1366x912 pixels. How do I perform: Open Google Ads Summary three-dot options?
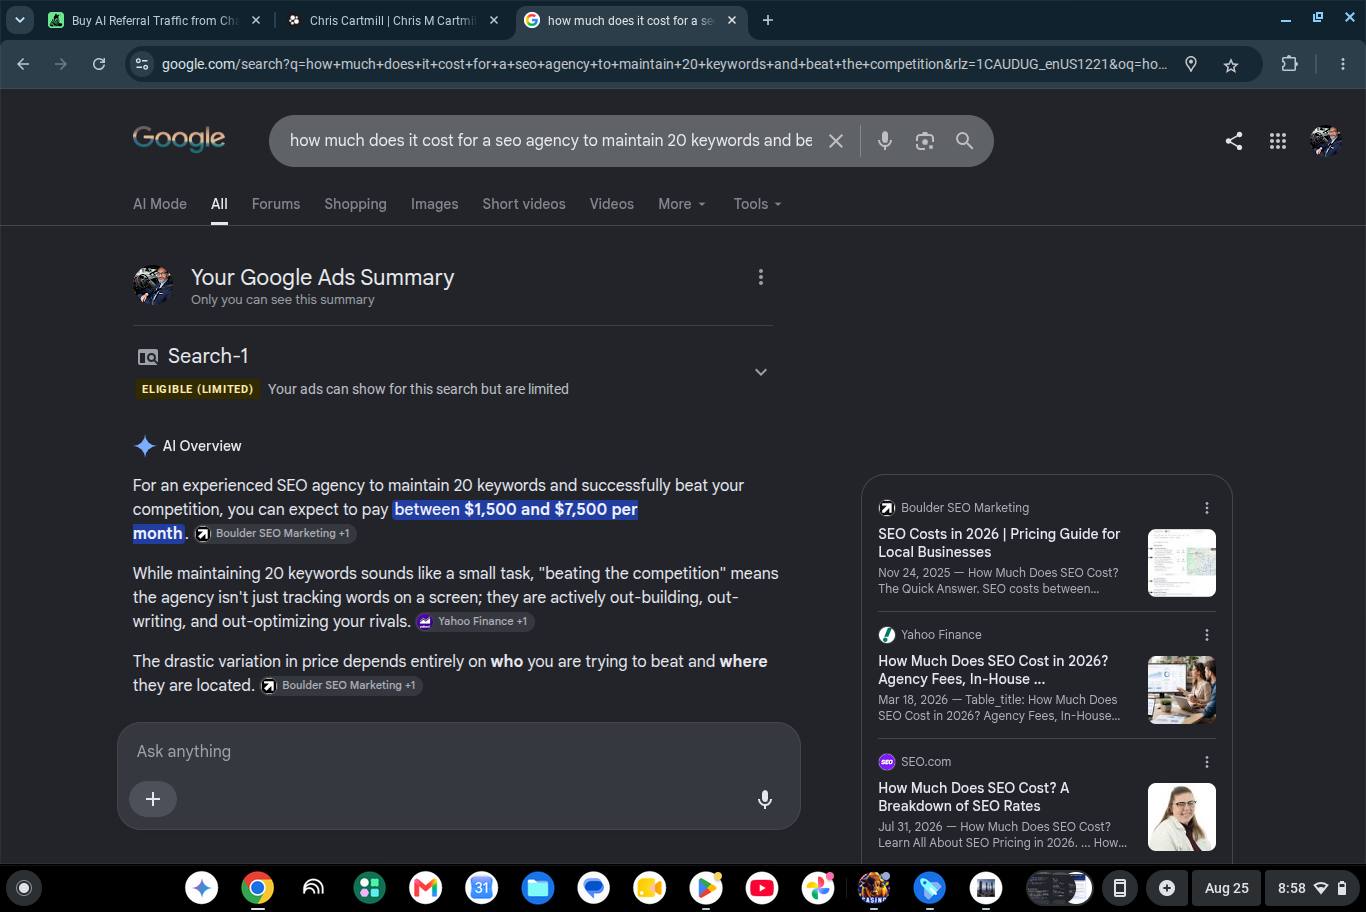click(x=761, y=277)
